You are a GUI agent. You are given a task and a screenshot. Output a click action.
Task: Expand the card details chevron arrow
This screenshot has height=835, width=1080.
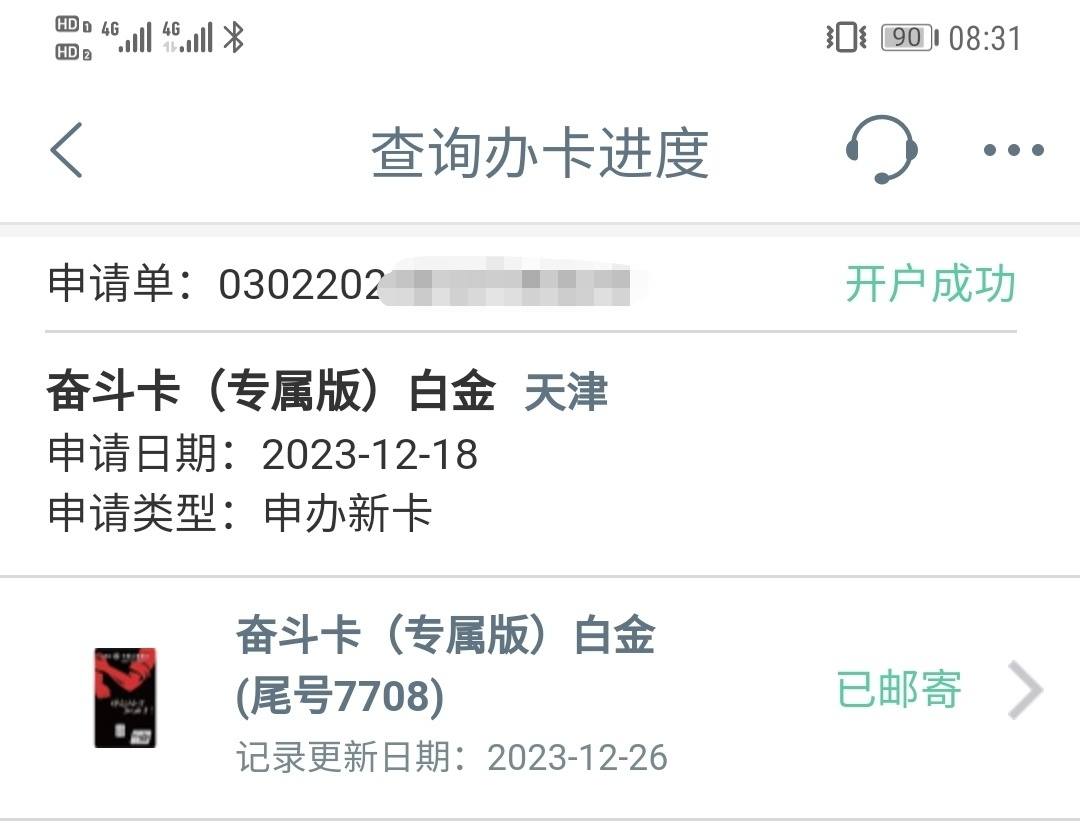[1025, 690]
